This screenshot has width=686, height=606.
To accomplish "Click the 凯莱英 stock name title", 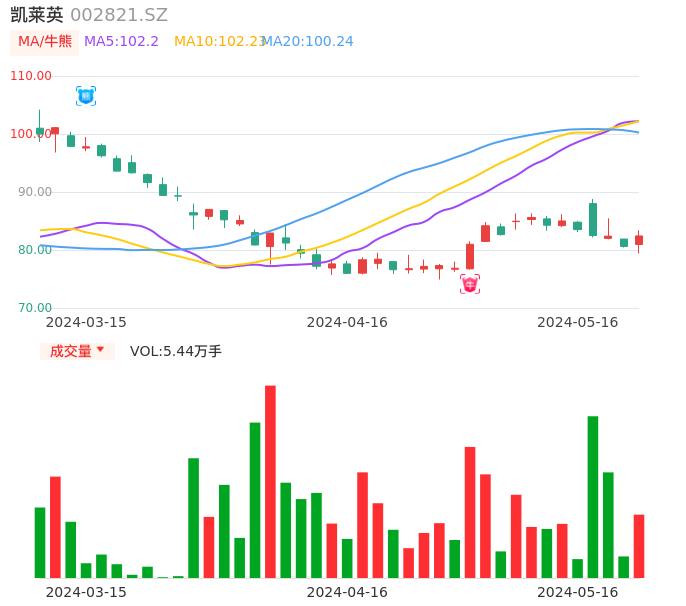I will pyautogui.click(x=37, y=15).
